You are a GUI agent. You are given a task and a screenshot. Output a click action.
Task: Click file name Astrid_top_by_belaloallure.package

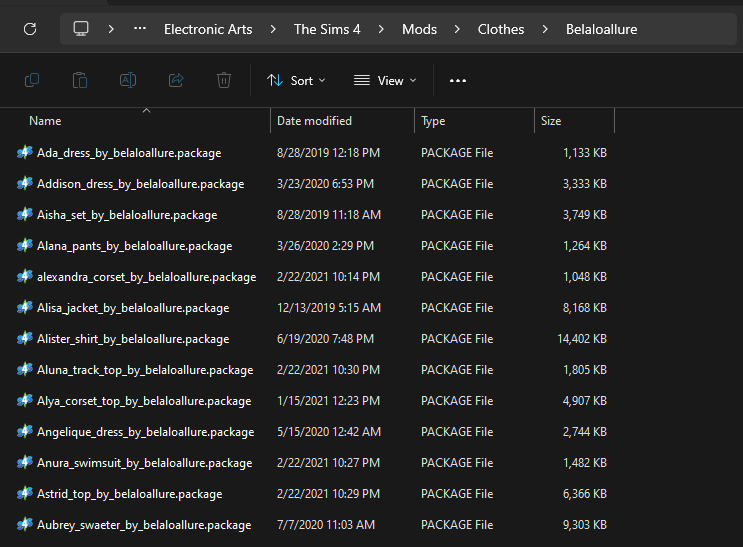pos(129,494)
